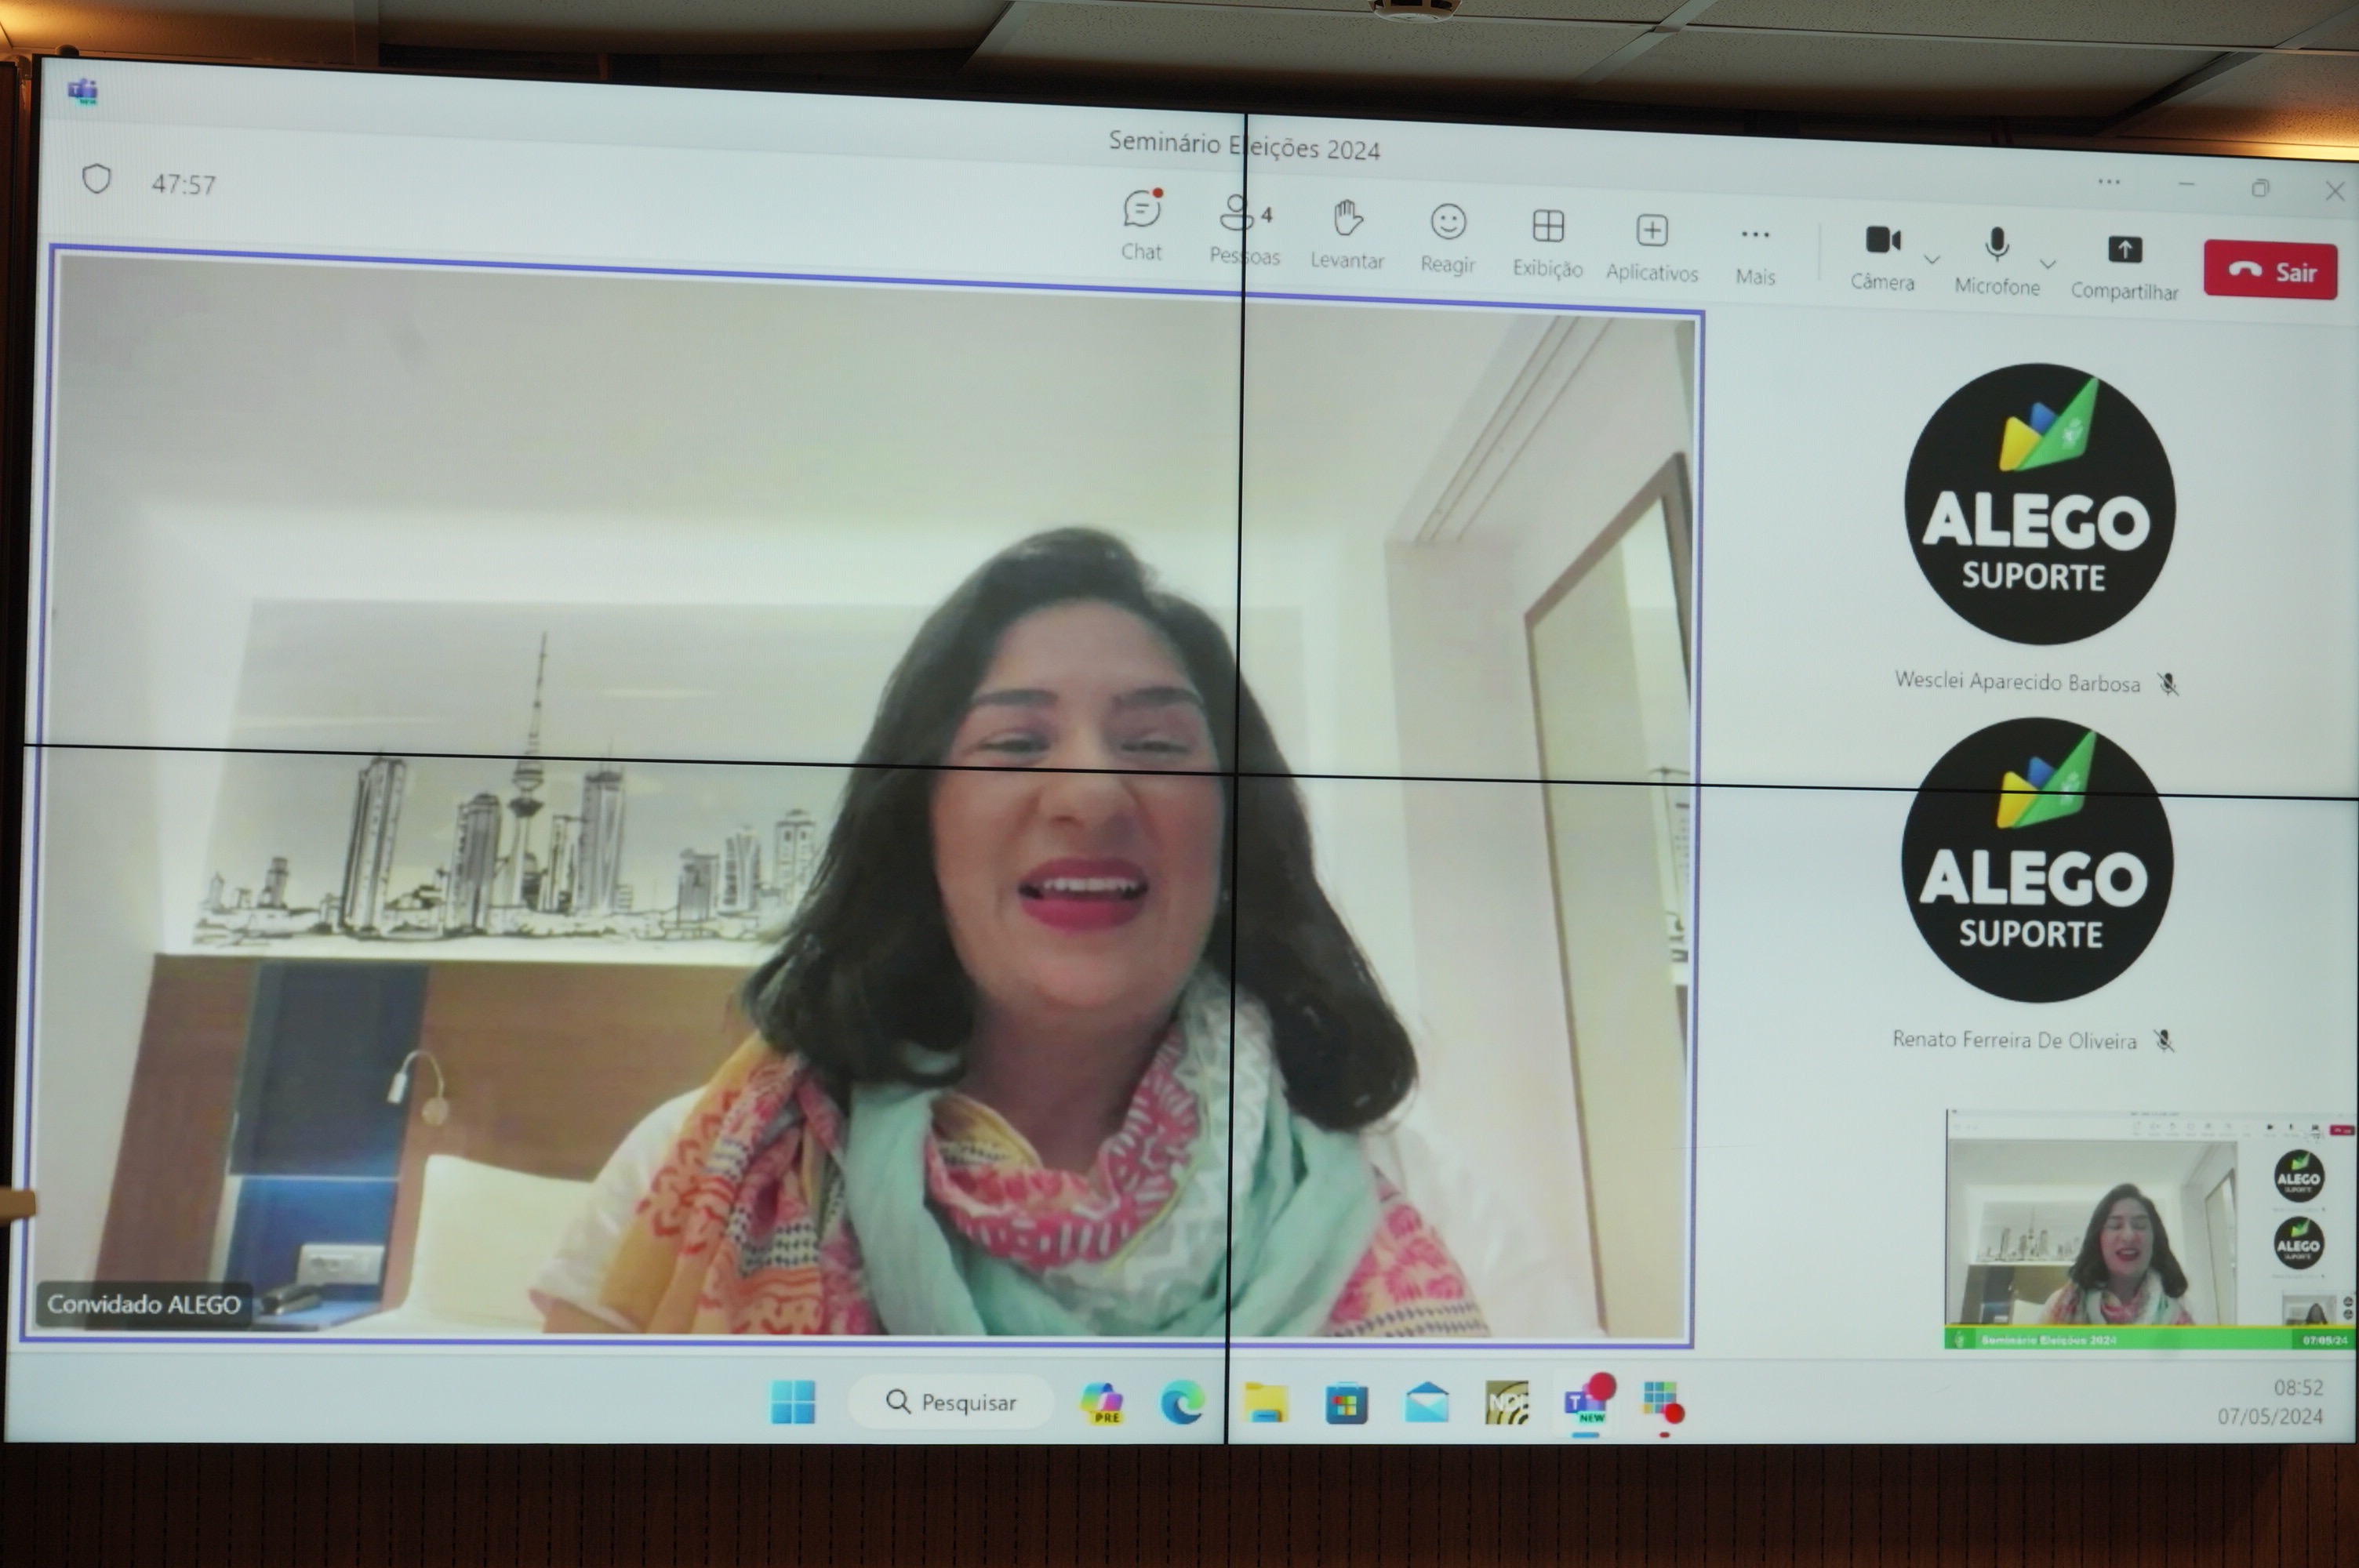Leave the meeting with Sair

[x=2270, y=271]
